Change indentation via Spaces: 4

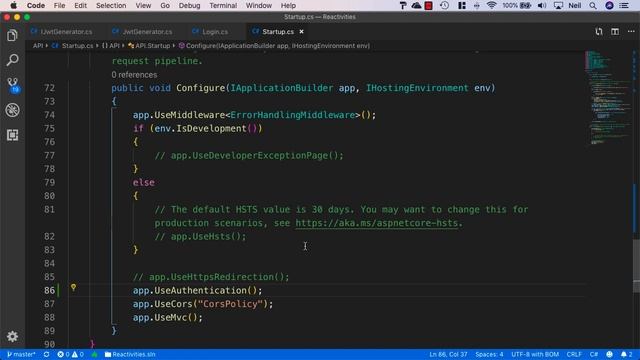coord(489,354)
